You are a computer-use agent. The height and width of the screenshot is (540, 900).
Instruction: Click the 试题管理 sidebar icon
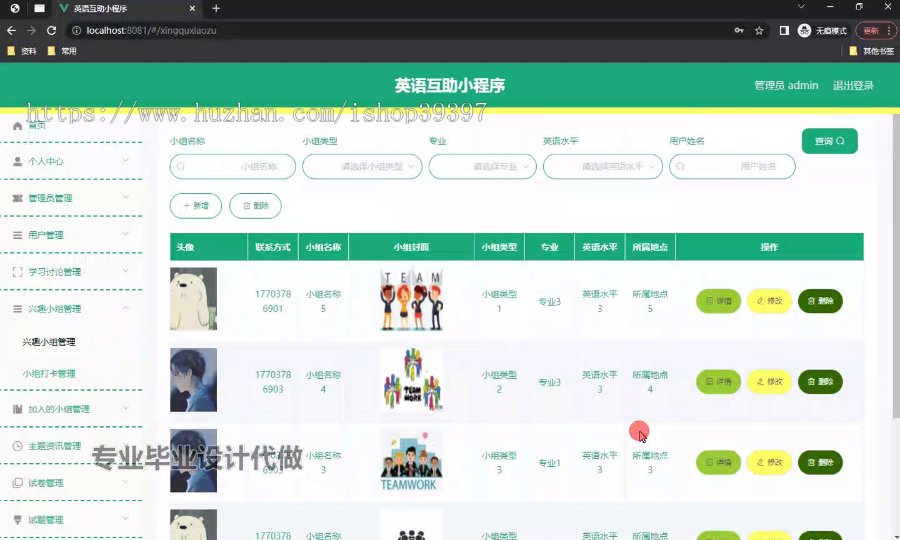(x=17, y=520)
